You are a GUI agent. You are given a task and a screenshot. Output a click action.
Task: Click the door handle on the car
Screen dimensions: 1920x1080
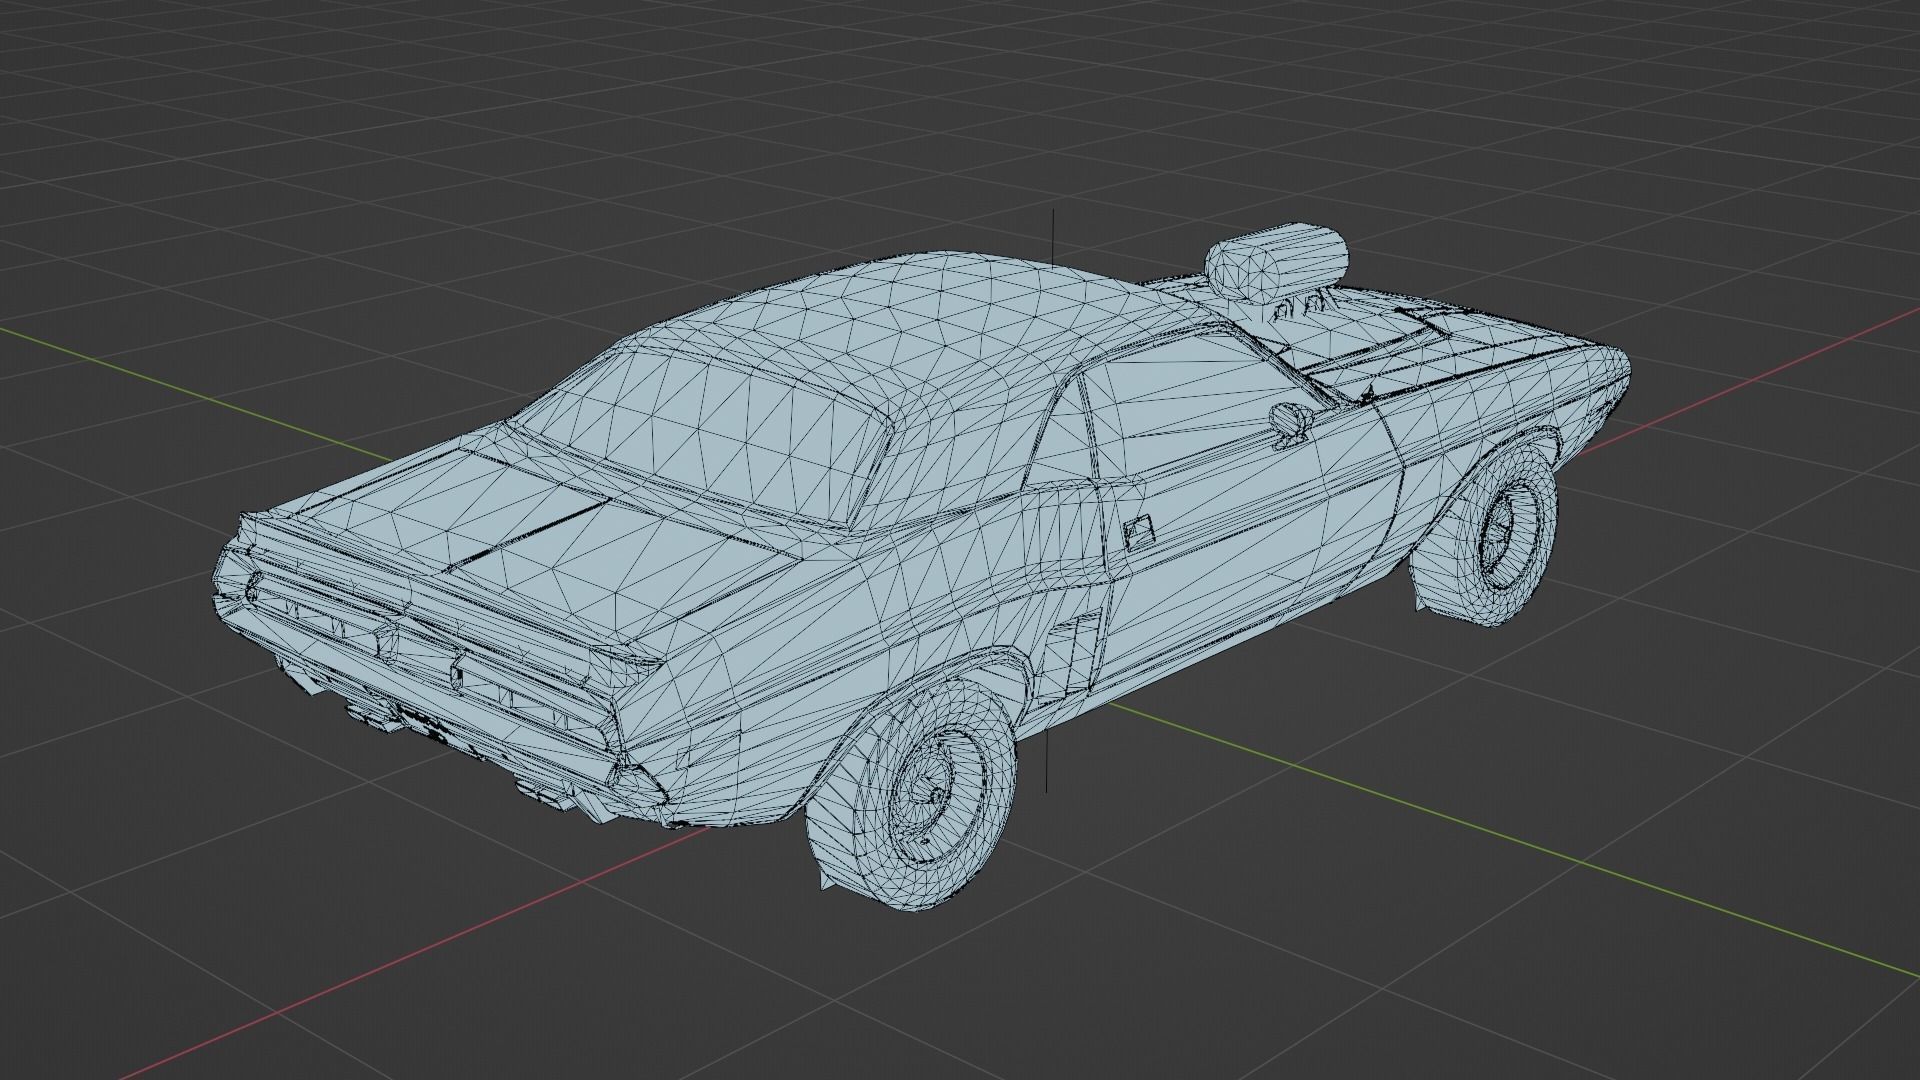(1137, 533)
